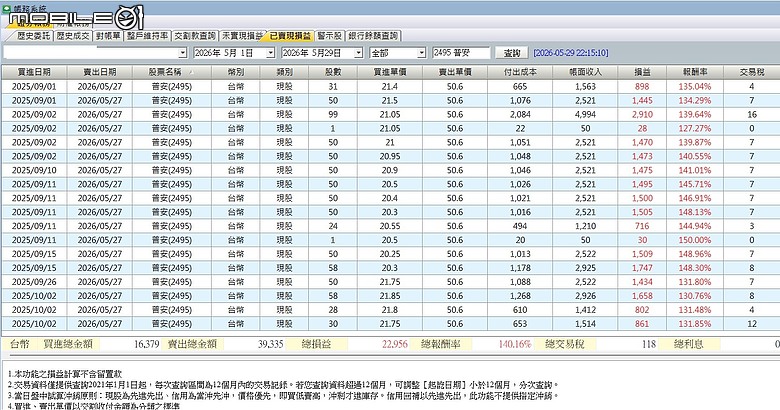
Task: Click the 總利息 summary label
Action: pos(689,344)
